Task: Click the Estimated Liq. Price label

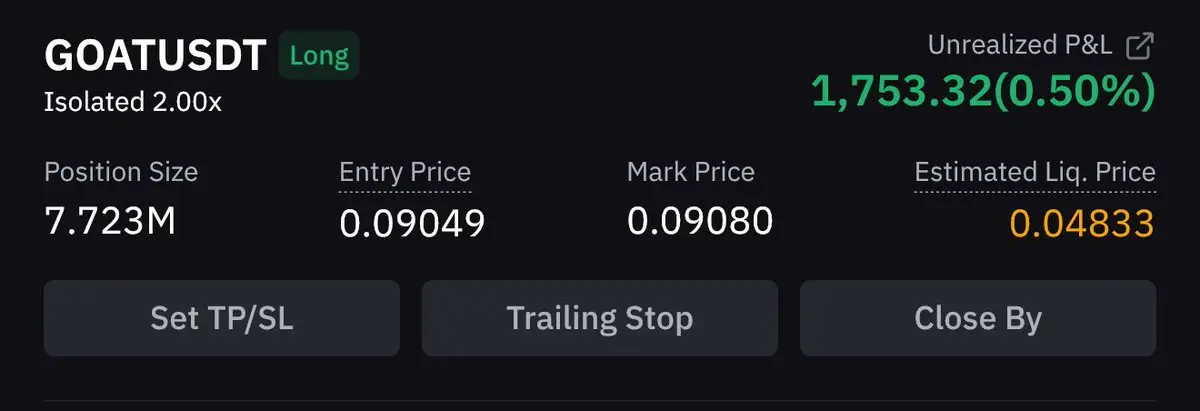Action: click(1035, 173)
